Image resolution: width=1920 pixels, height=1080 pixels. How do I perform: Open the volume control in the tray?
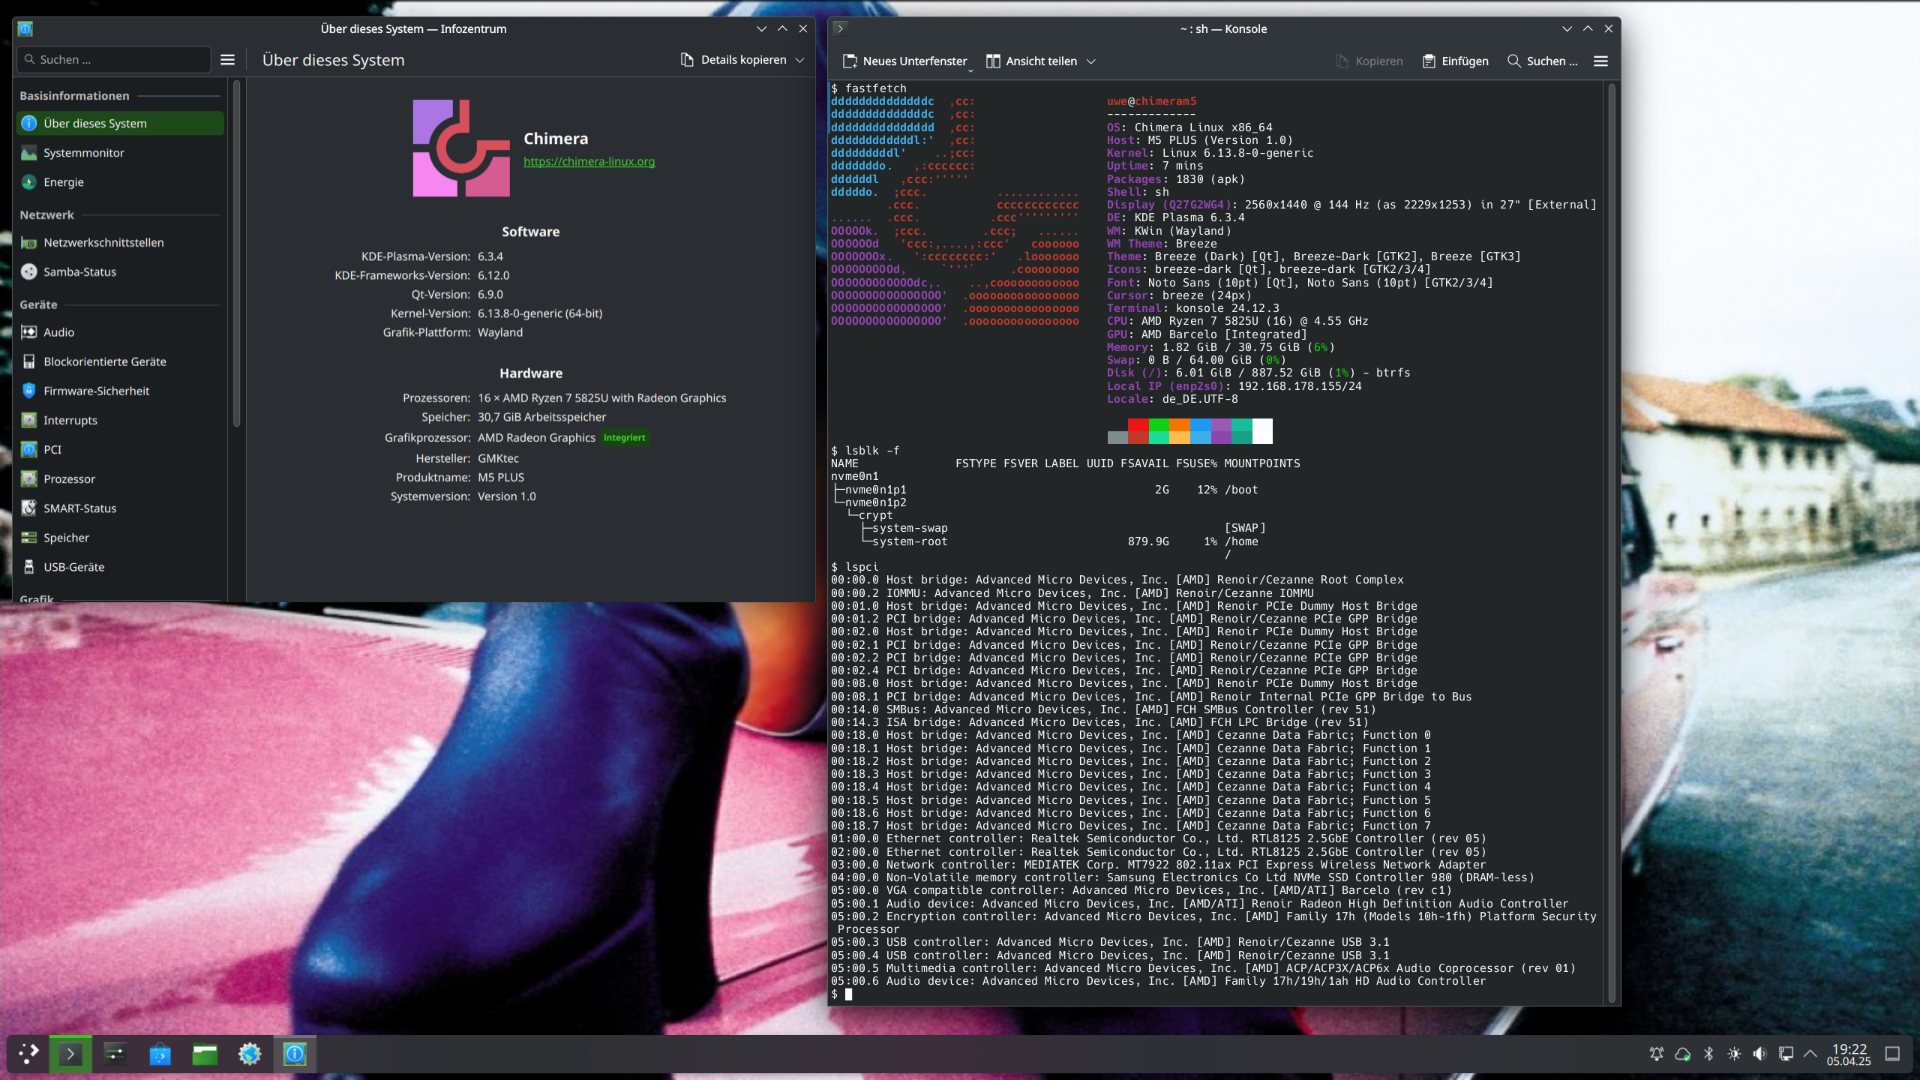click(x=1760, y=1054)
